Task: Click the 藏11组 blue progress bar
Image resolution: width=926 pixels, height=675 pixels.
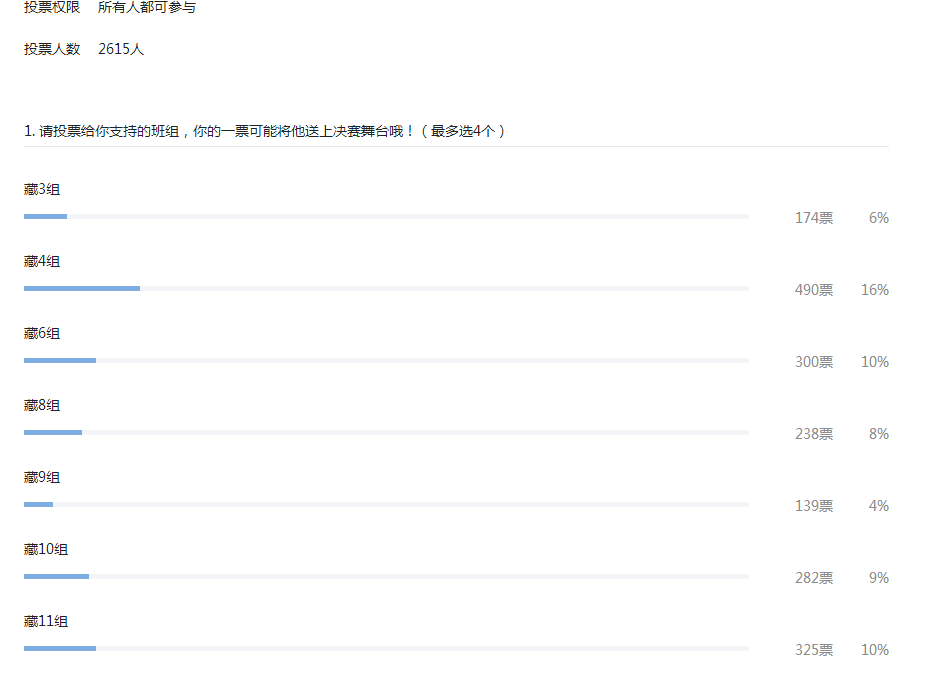Action: point(60,648)
